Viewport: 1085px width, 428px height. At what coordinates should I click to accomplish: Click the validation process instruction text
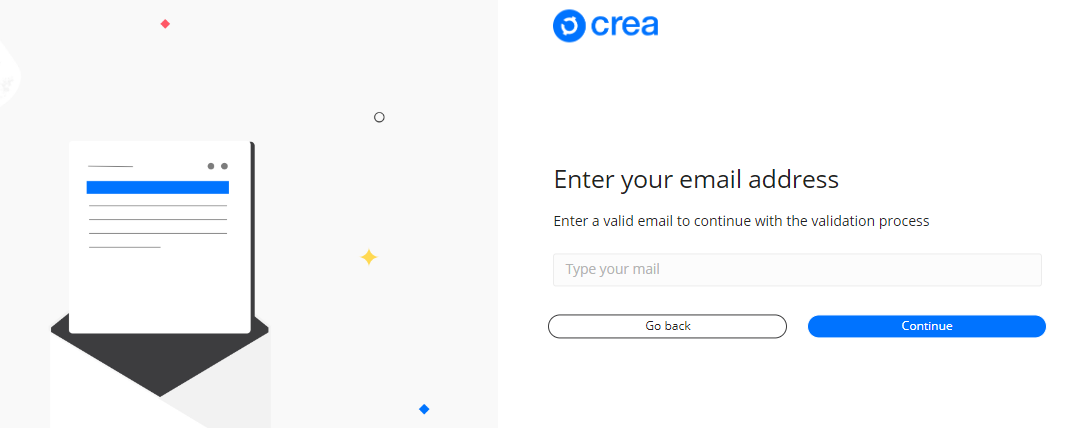coord(741,221)
